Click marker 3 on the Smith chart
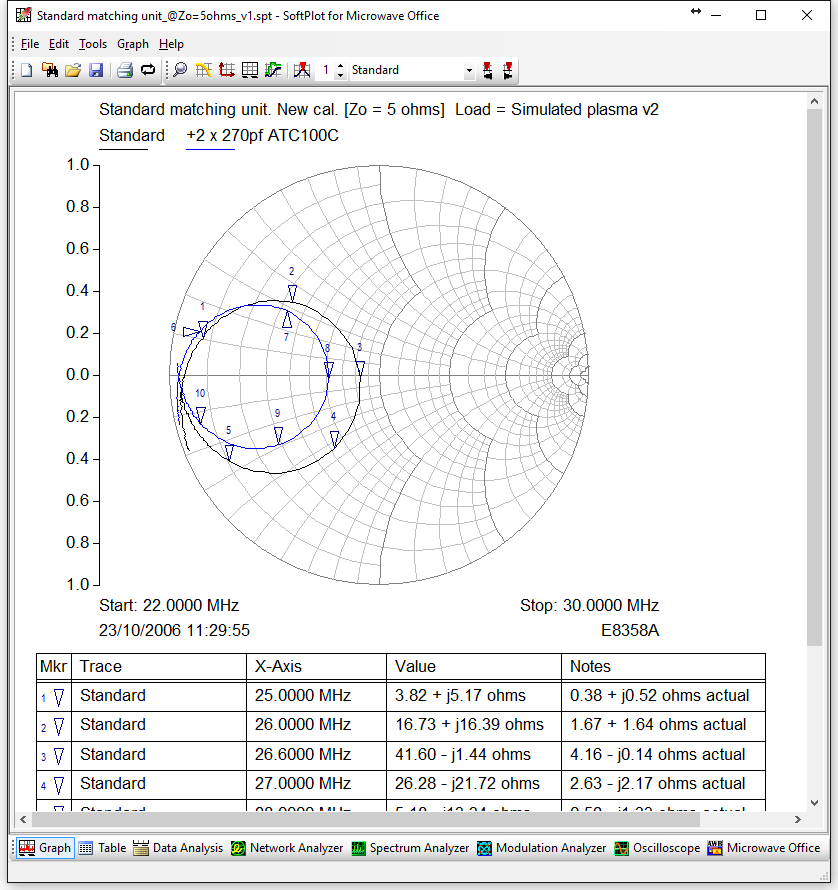 click(x=360, y=367)
